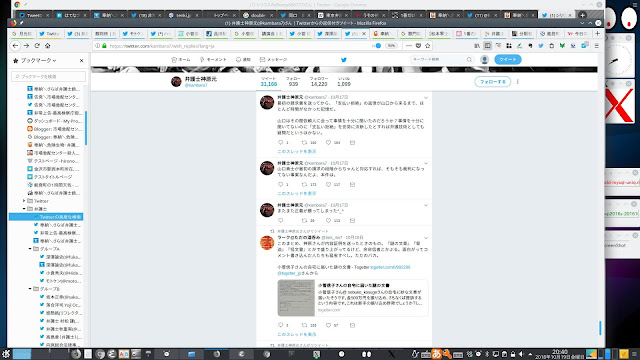Screen dimensions: 640x360
Task: Open the Firefox home page icon
Action: coord(47,46)
